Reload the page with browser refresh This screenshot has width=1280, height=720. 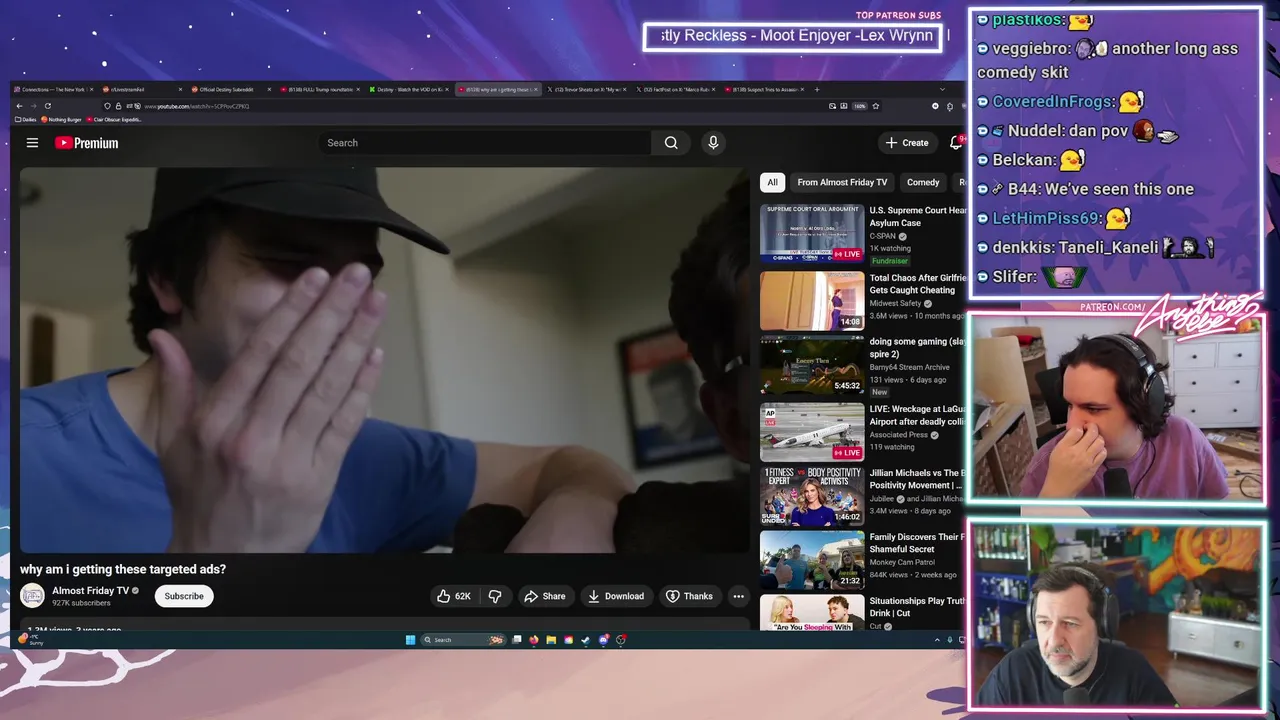click(47, 106)
